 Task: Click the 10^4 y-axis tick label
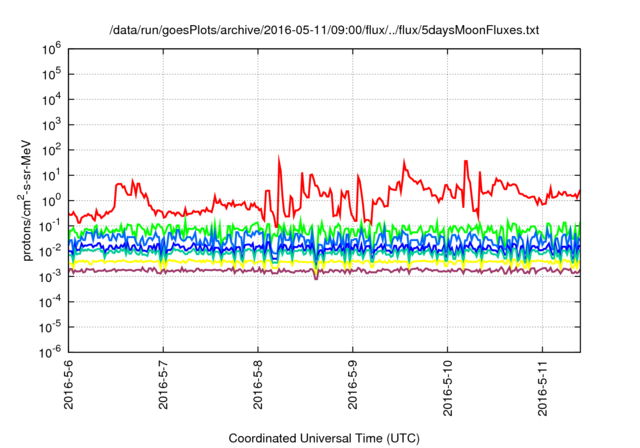(x=51, y=100)
